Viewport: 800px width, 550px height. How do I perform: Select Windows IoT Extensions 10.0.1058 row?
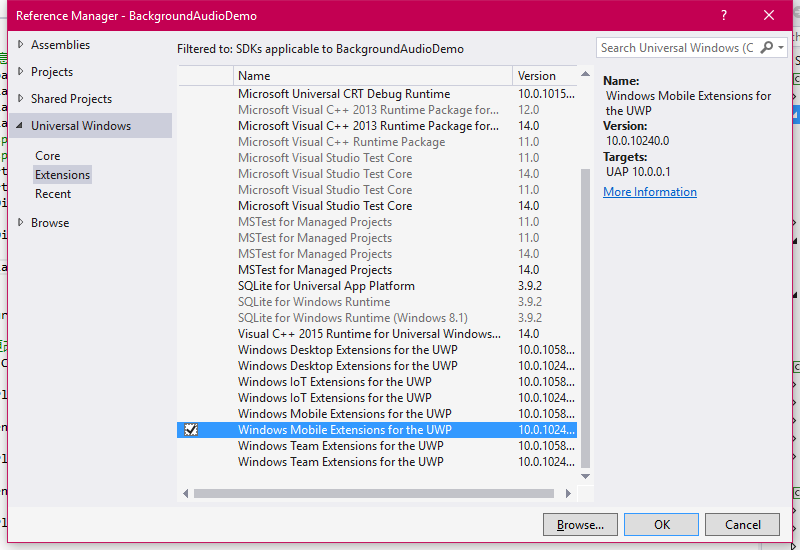click(377, 382)
